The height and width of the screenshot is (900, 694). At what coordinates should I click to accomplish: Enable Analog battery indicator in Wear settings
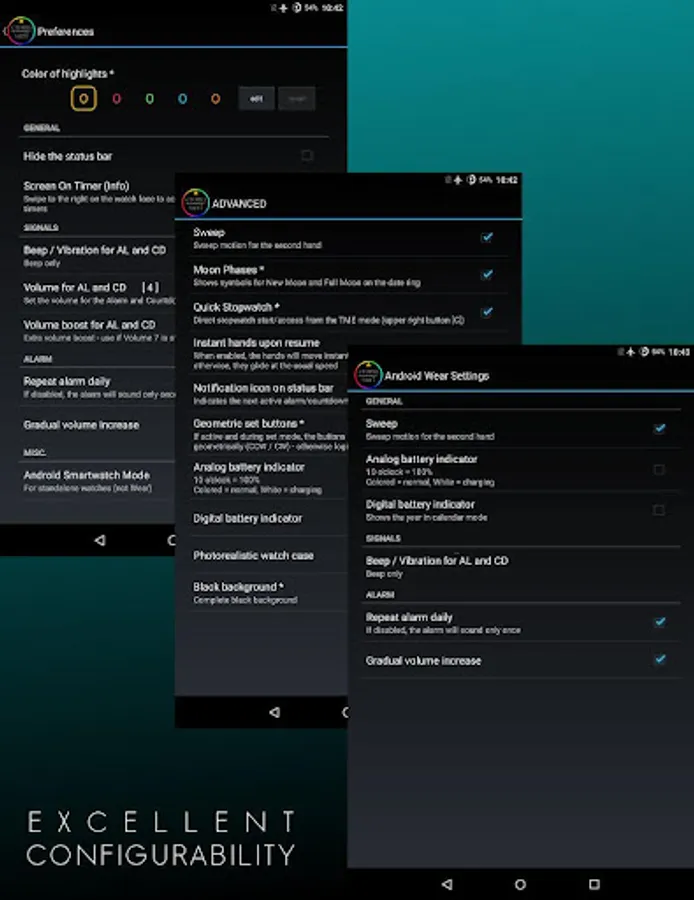659,470
